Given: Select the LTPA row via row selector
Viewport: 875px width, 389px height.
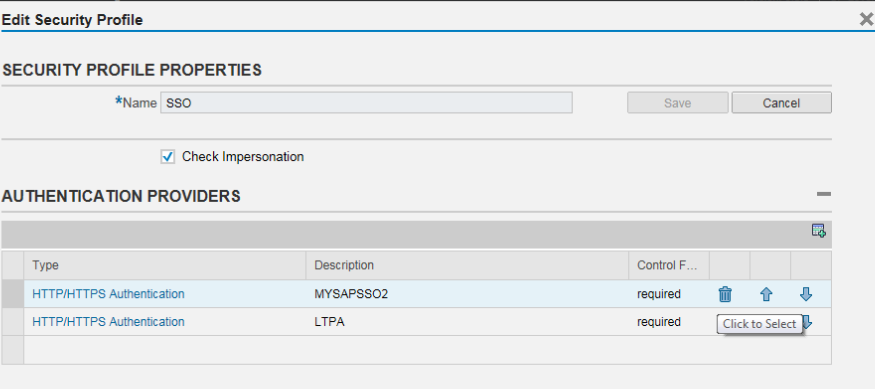Looking at the screenshot, I should [12, 322].
